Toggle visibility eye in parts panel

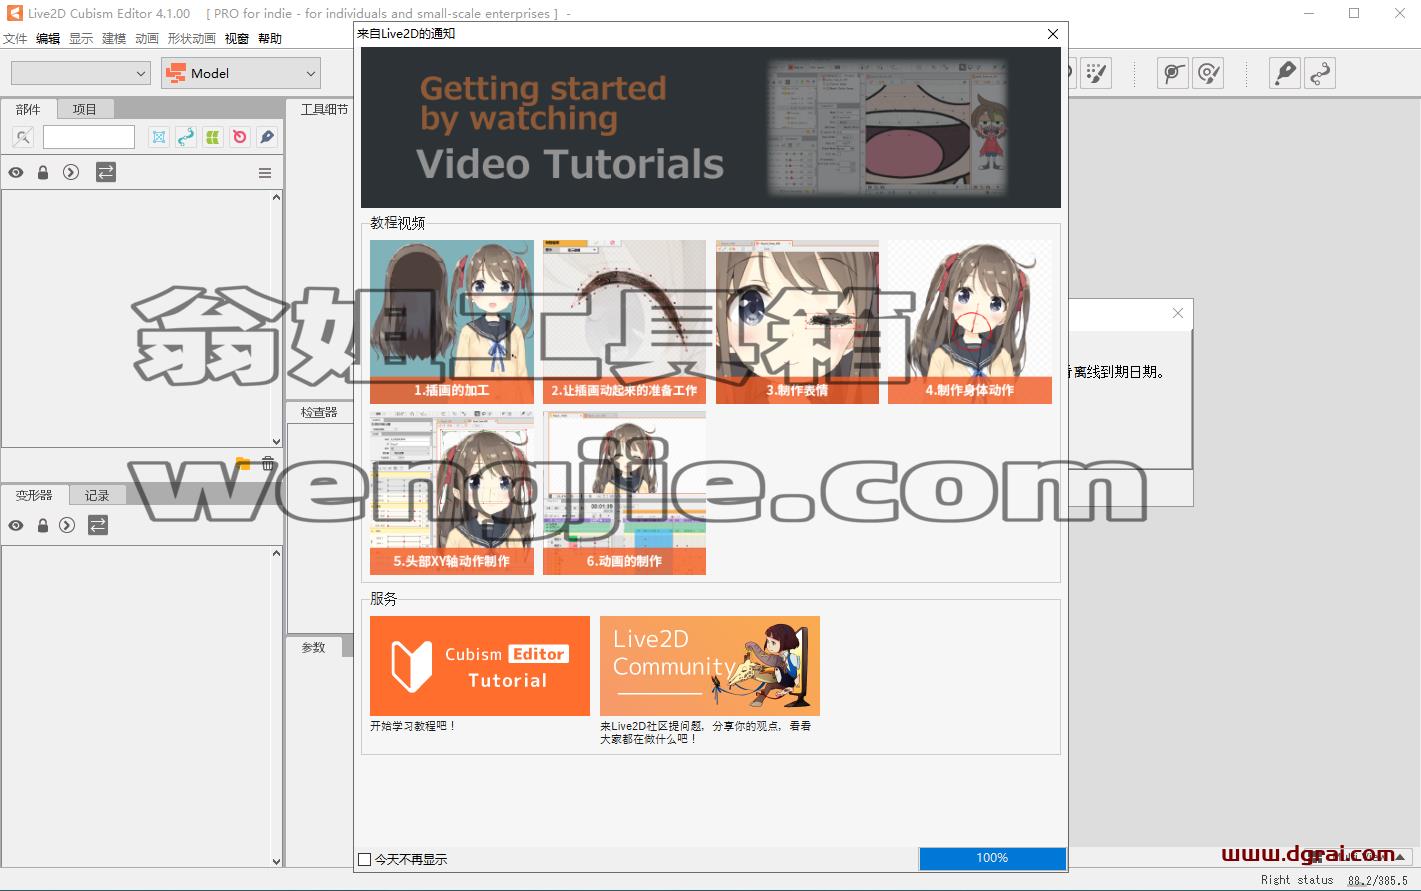(x=16, y=172)
